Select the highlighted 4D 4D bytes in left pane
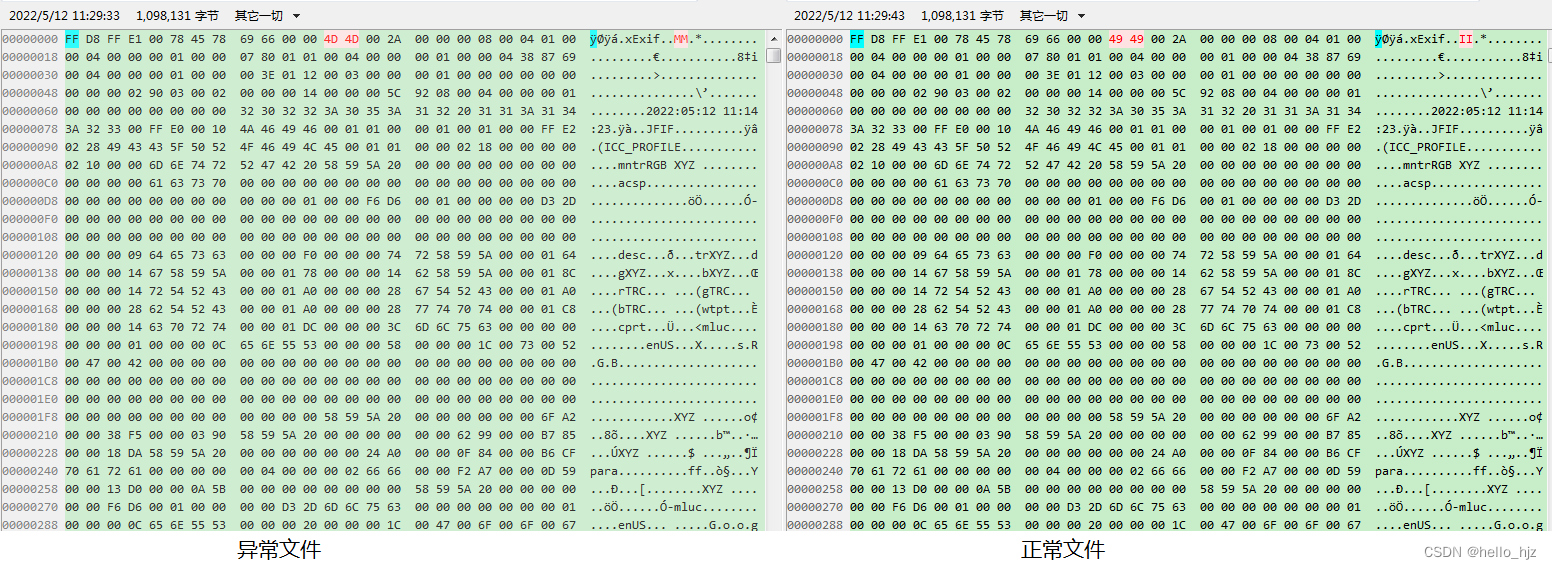The image size is (1552, 569). click(341, 39)
